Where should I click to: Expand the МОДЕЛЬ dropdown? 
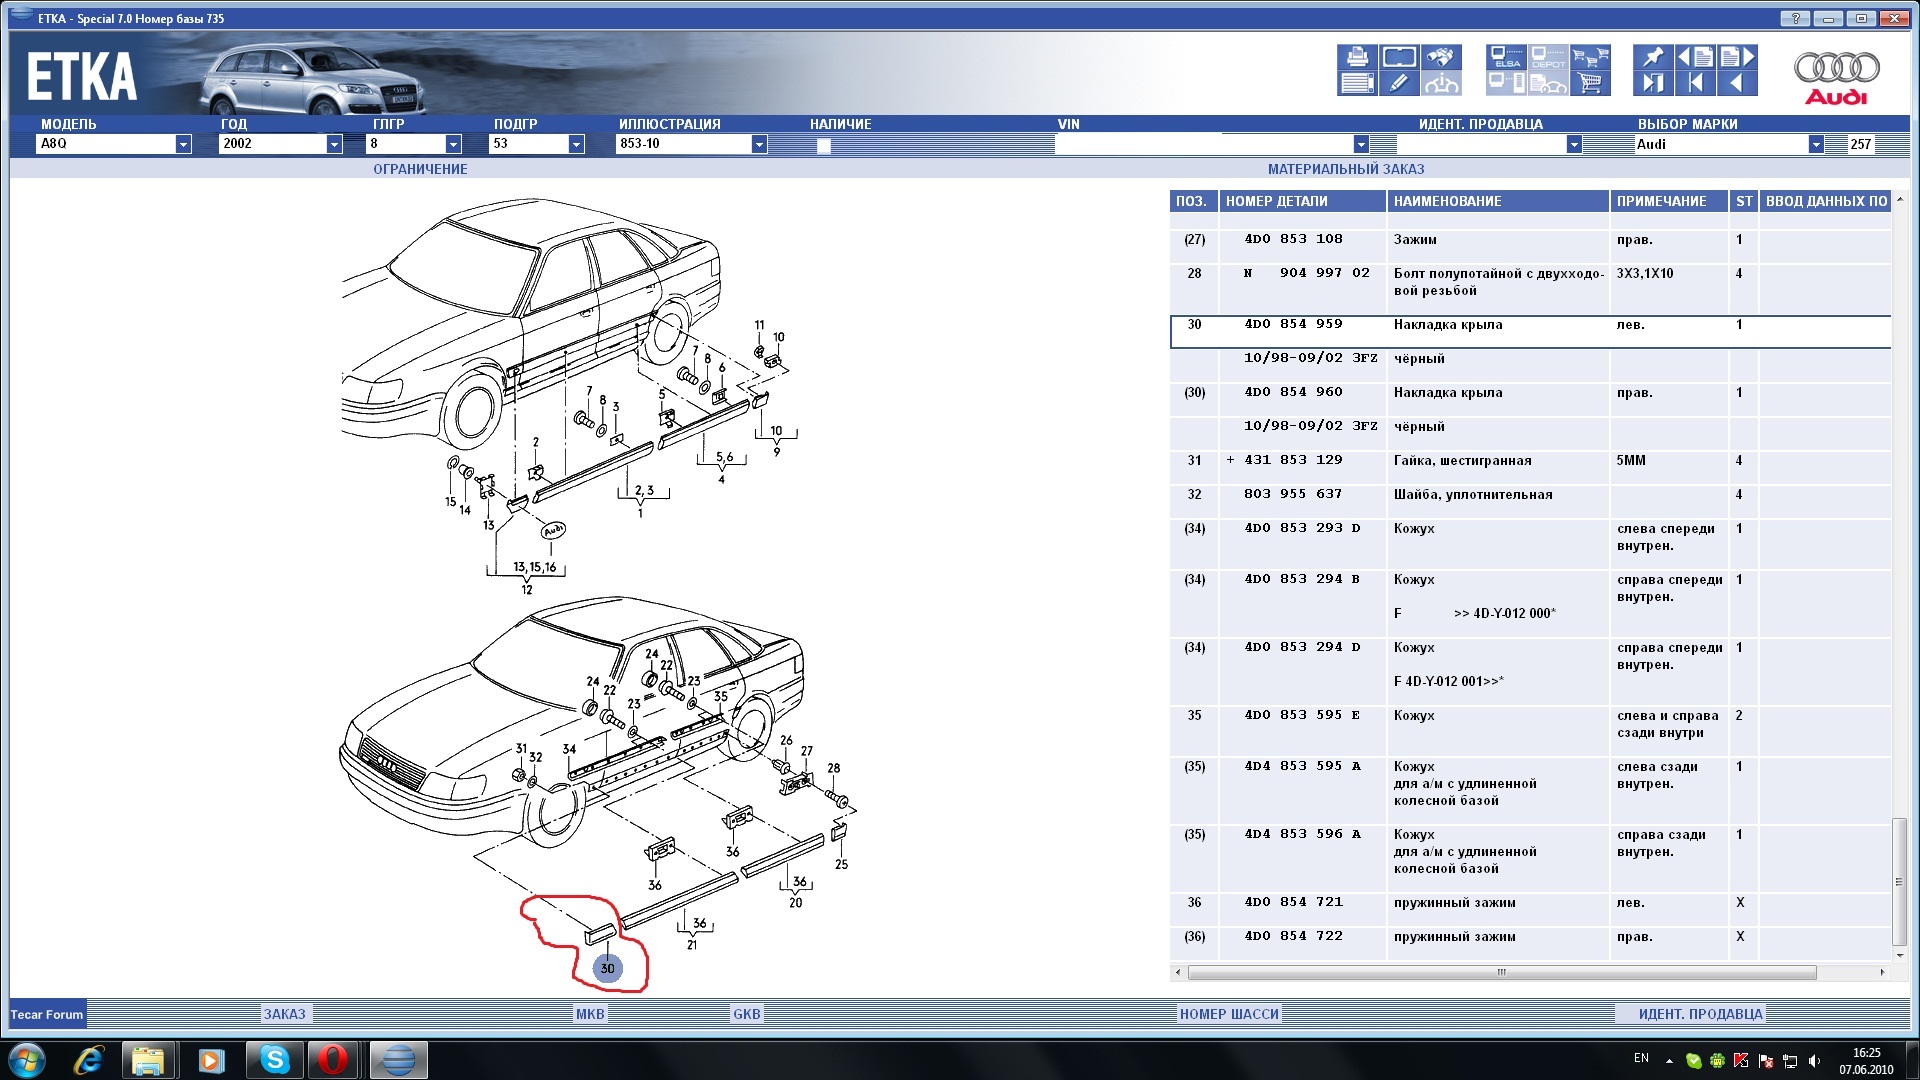click(183, 144)
